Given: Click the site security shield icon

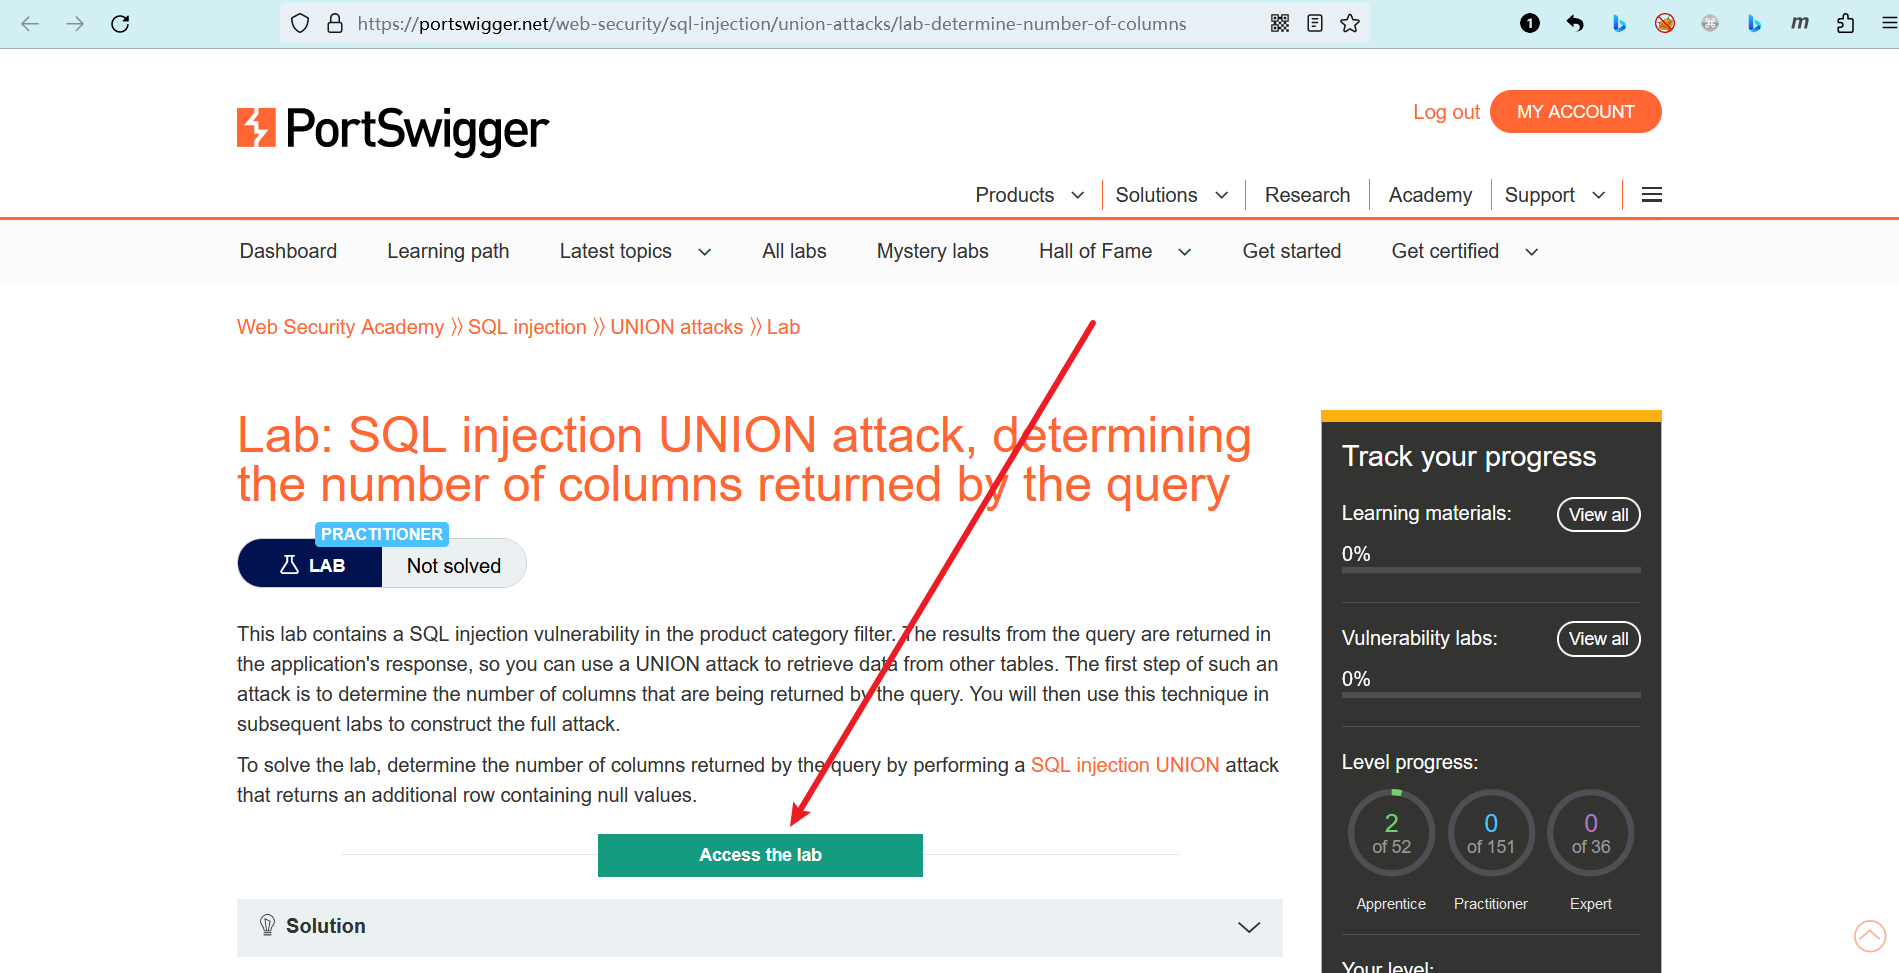Looking at the screenshot, I should pos(300,23).
